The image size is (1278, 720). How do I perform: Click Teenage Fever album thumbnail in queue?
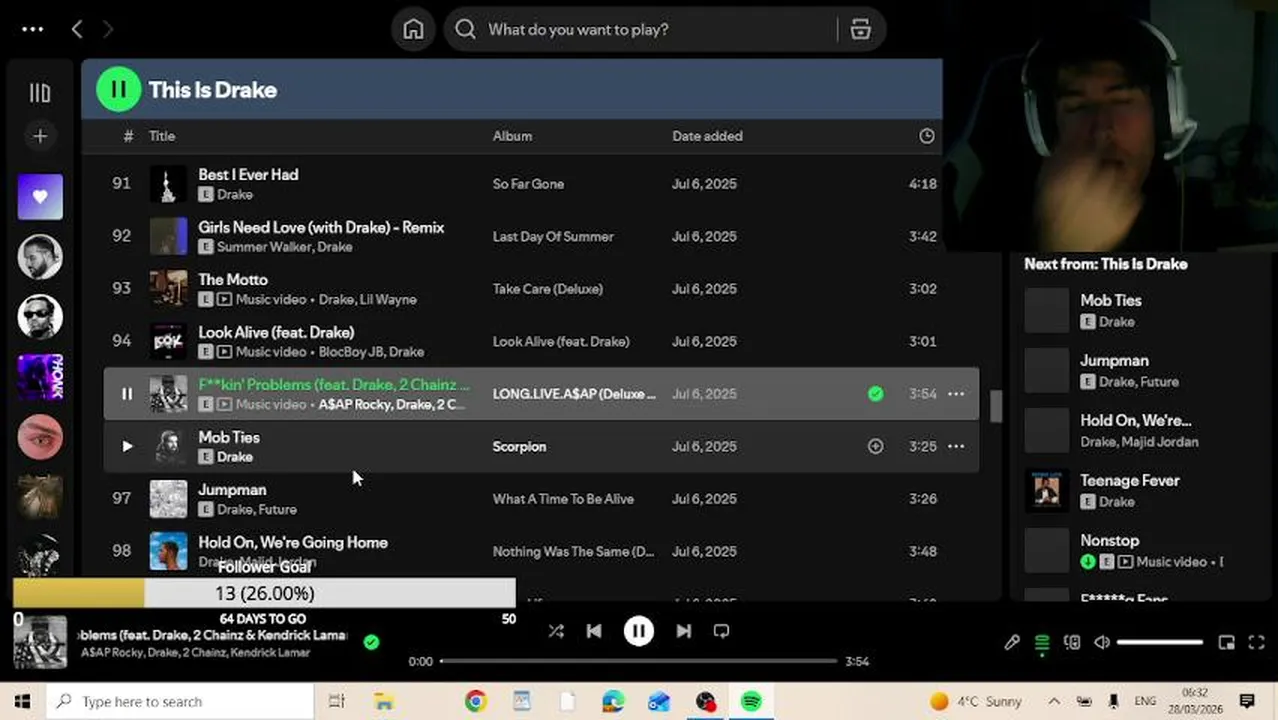tap(1047, 490)
